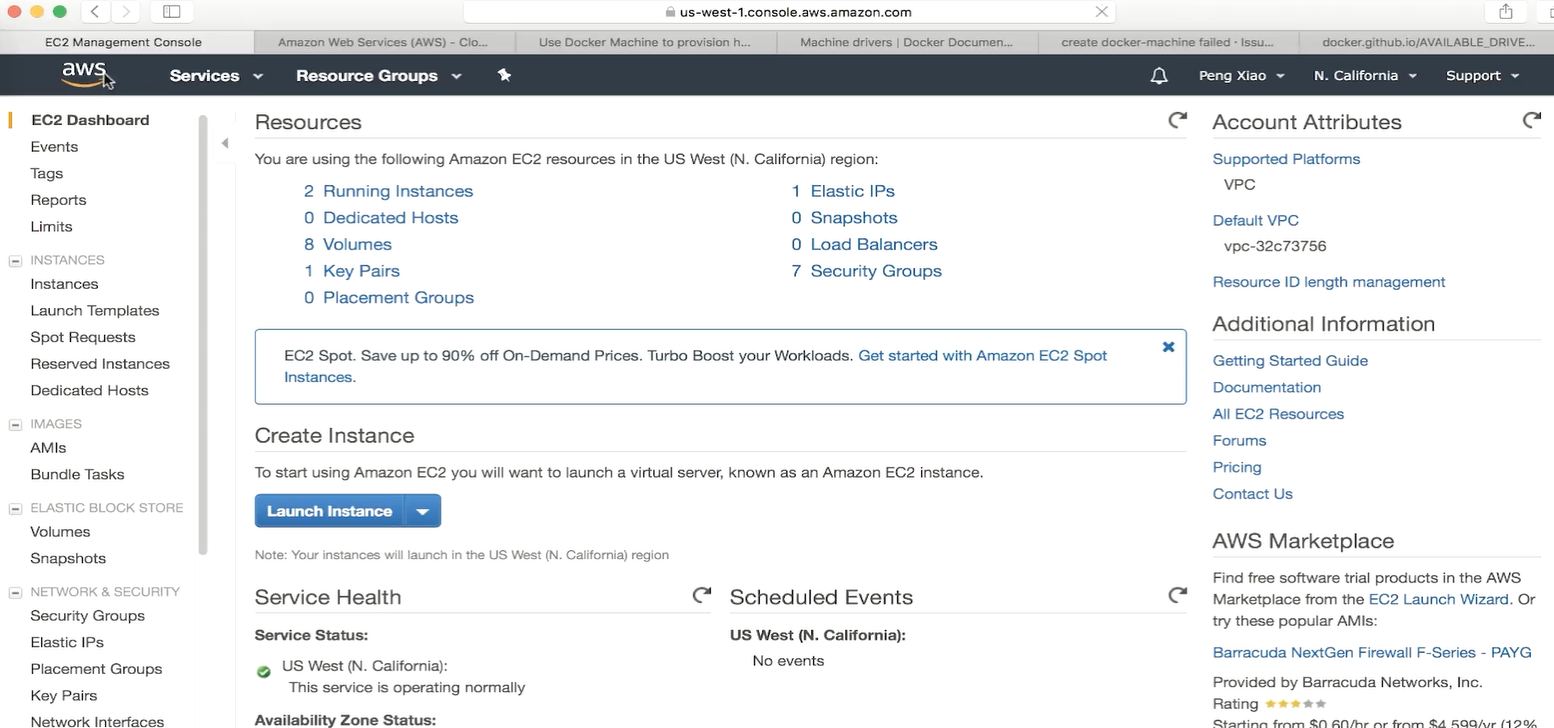Select the EC2 Management Console tab

click(124, 42)
